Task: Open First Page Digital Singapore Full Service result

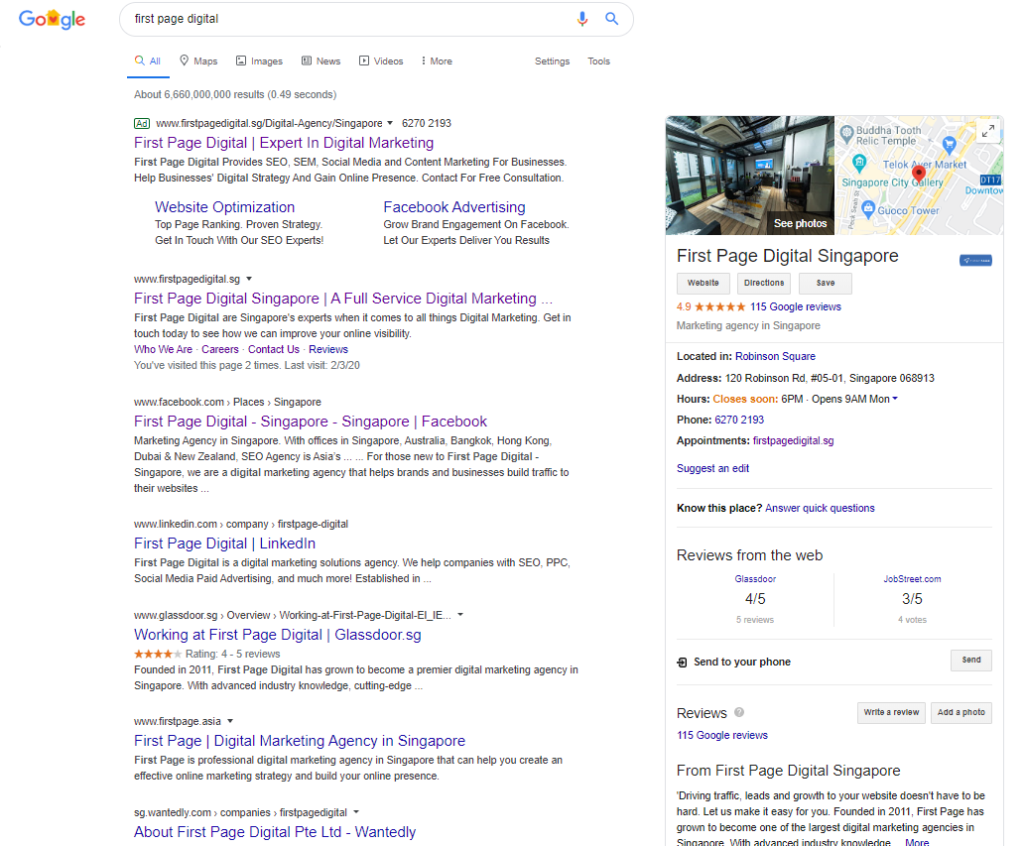Action: pos(344,299)
